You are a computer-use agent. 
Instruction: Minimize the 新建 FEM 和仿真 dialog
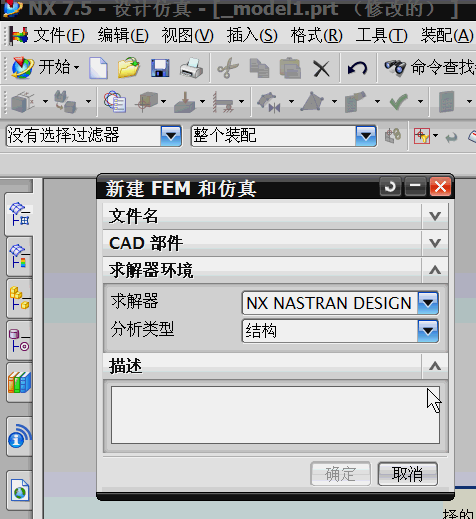(x=415, y=186)
